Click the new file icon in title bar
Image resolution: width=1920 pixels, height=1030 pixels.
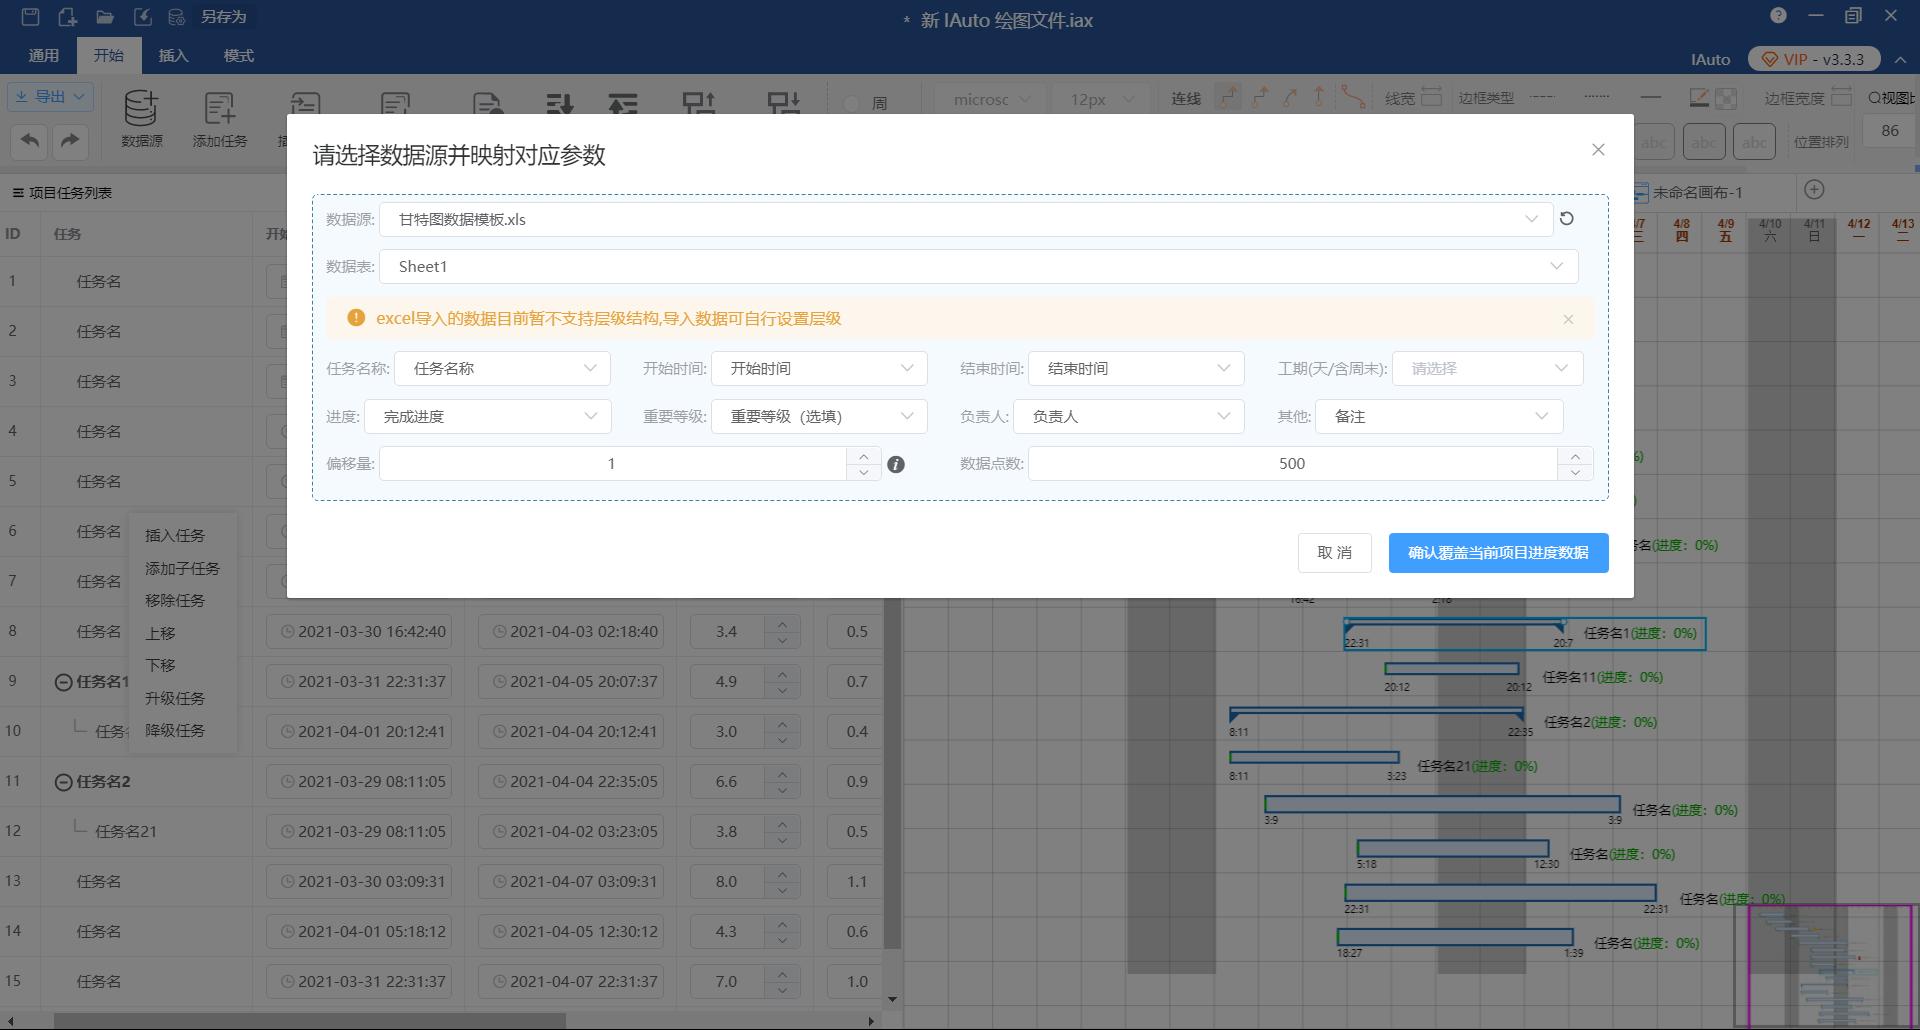67,16
